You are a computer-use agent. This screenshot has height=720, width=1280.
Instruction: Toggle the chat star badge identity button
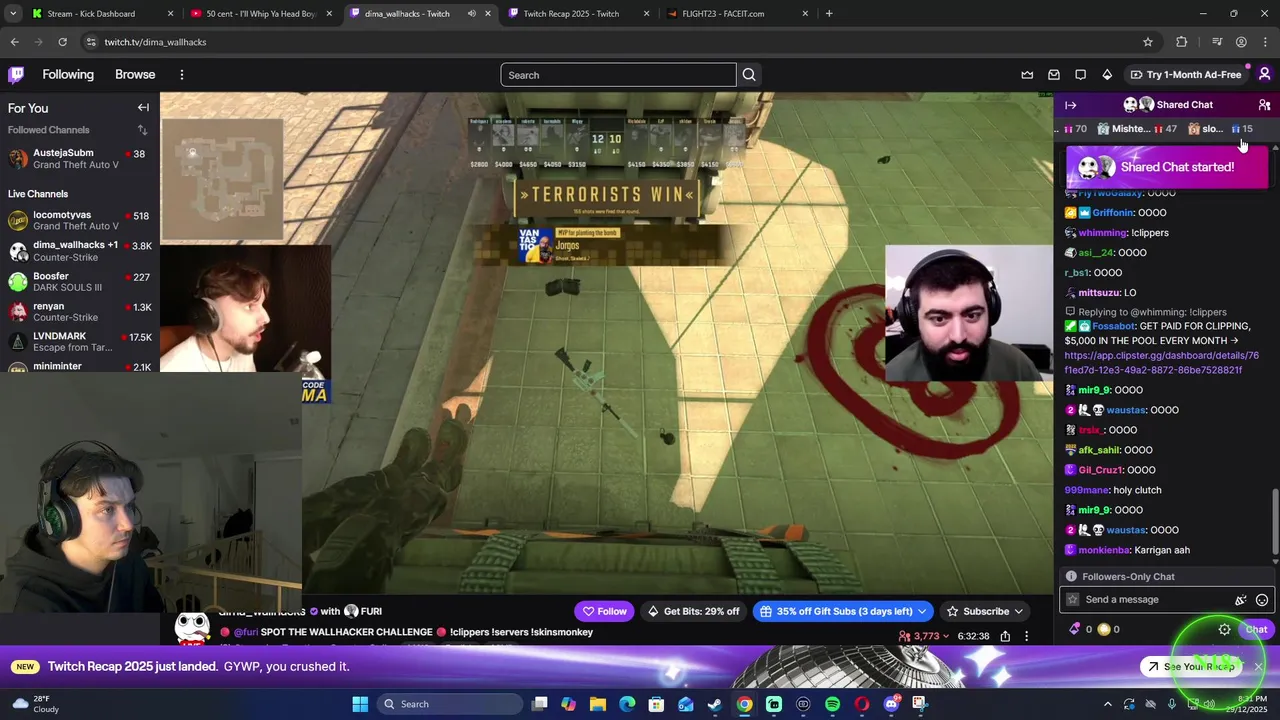click(x=1073, y=600)
